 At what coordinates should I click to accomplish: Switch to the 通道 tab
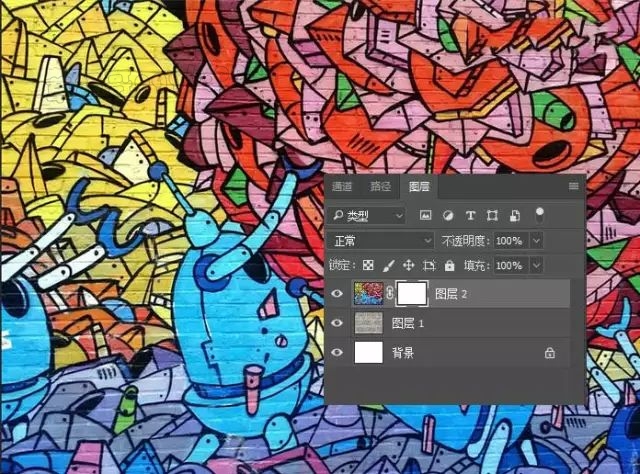click(342, 186)
